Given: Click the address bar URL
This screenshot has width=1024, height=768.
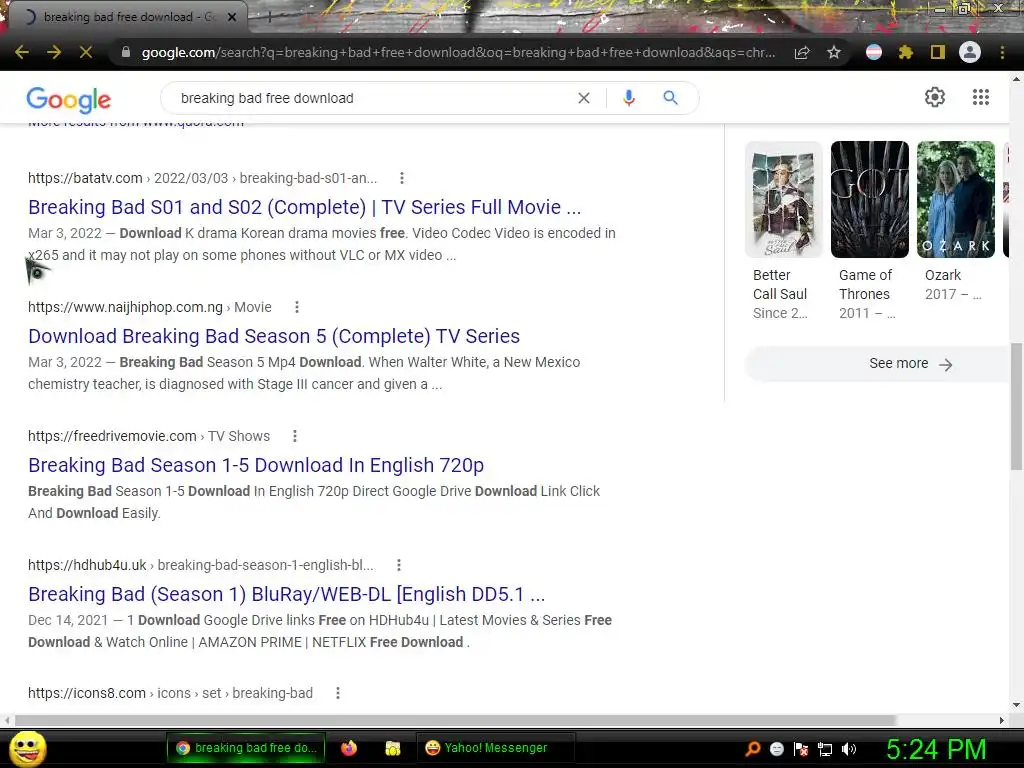Looking at the screenshot, I should (458, 52).
